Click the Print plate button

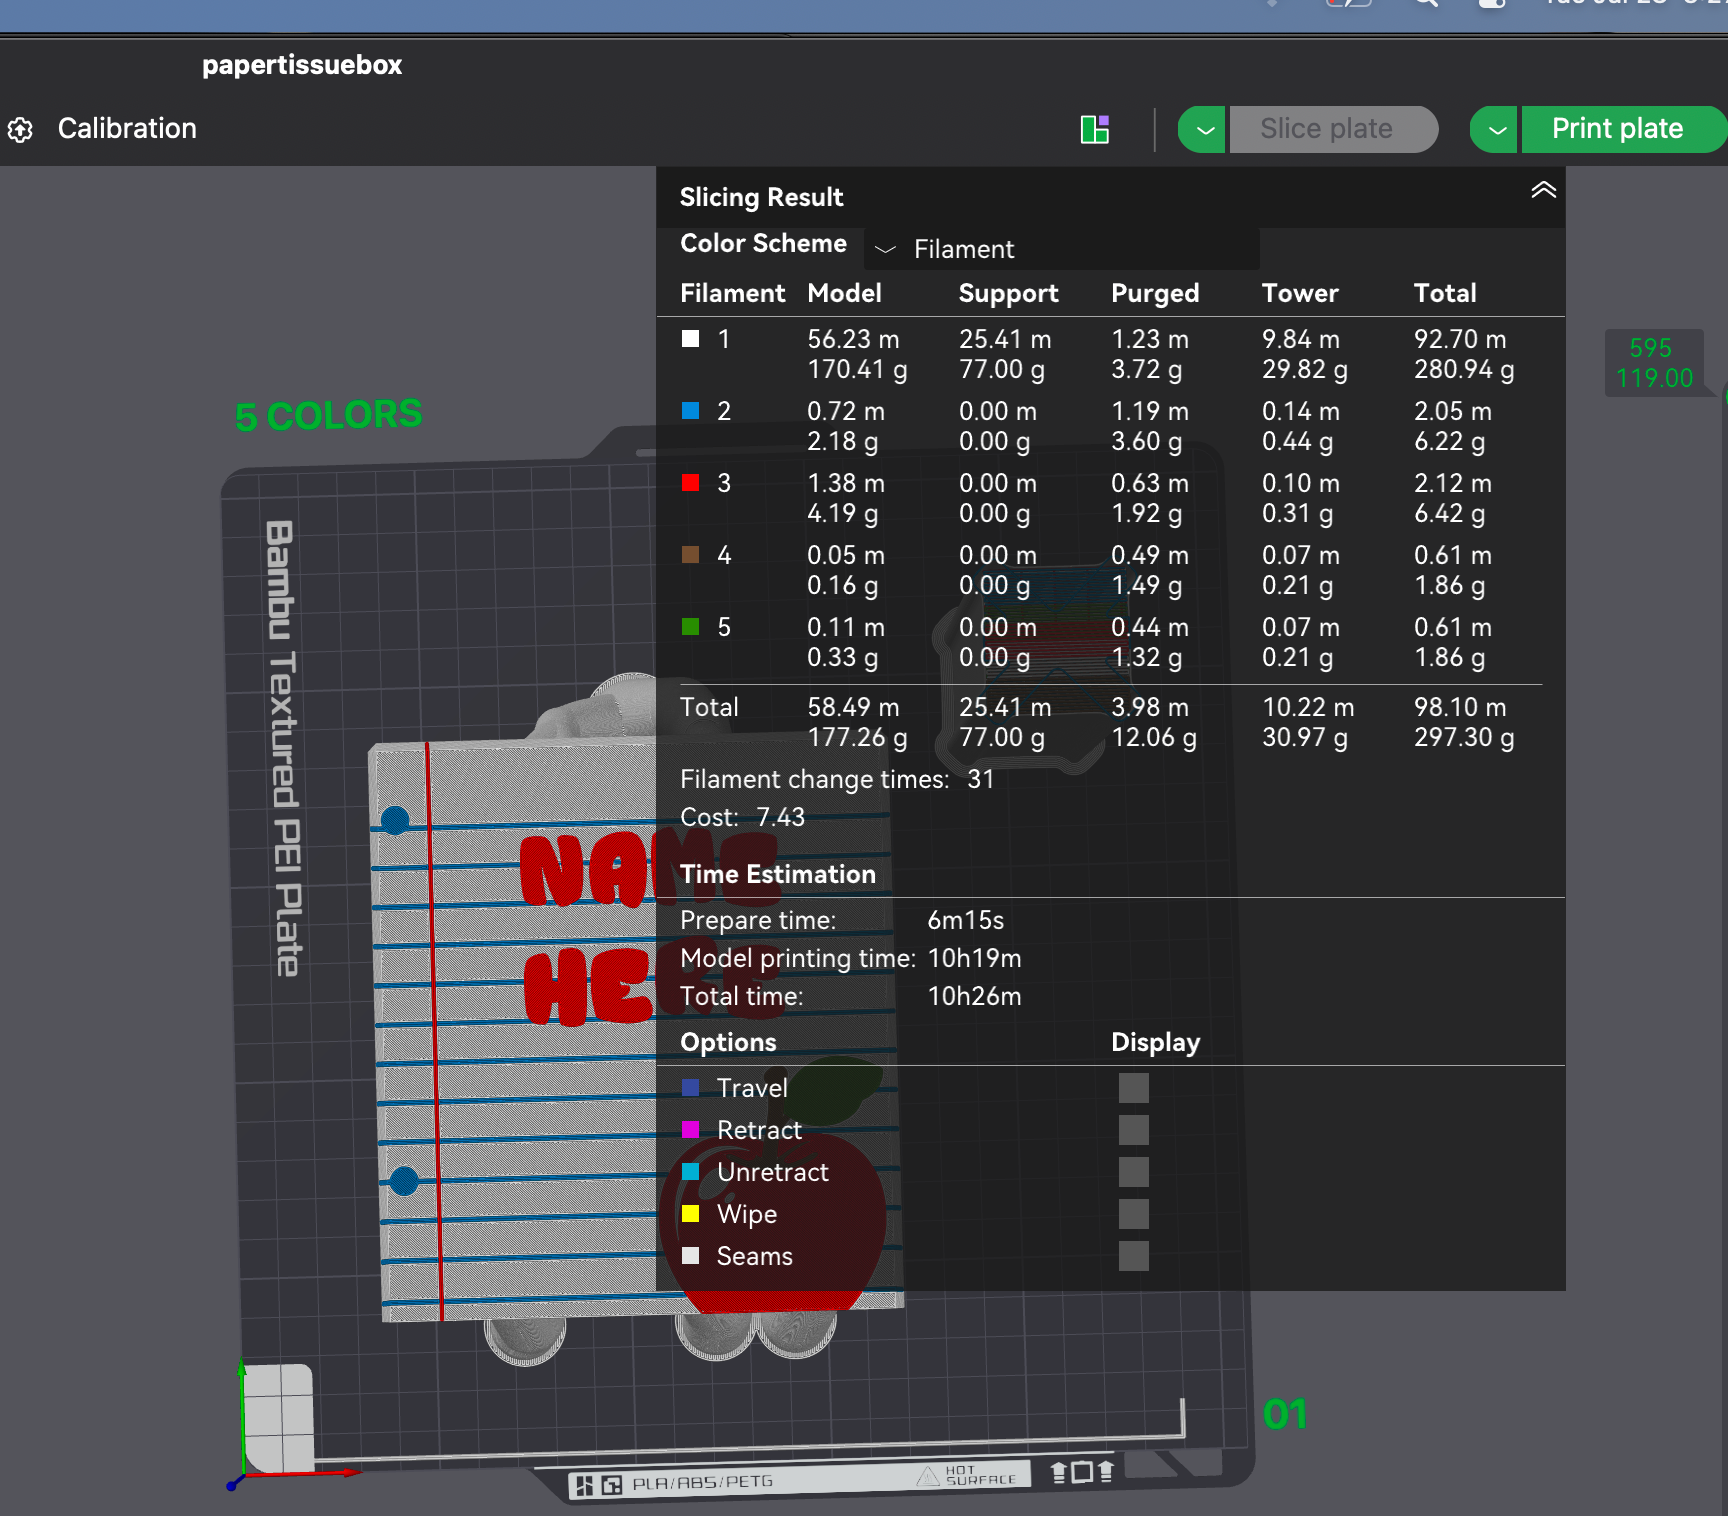pyautogui.click(x=1620, y=129)
